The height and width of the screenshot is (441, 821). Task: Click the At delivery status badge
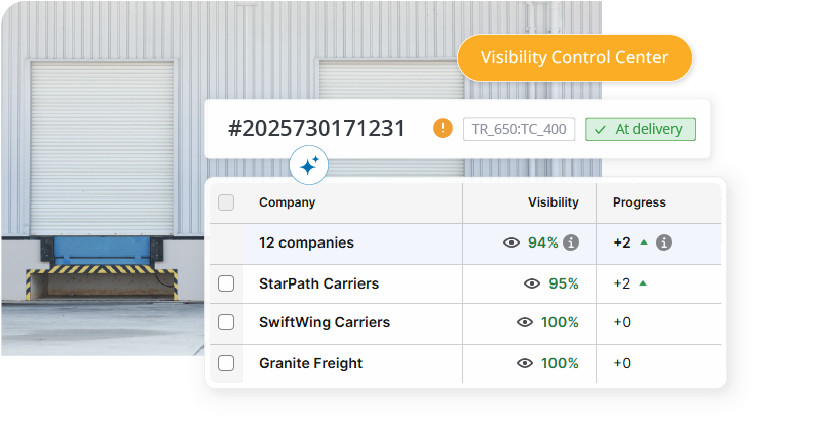(x=640, y=129)
